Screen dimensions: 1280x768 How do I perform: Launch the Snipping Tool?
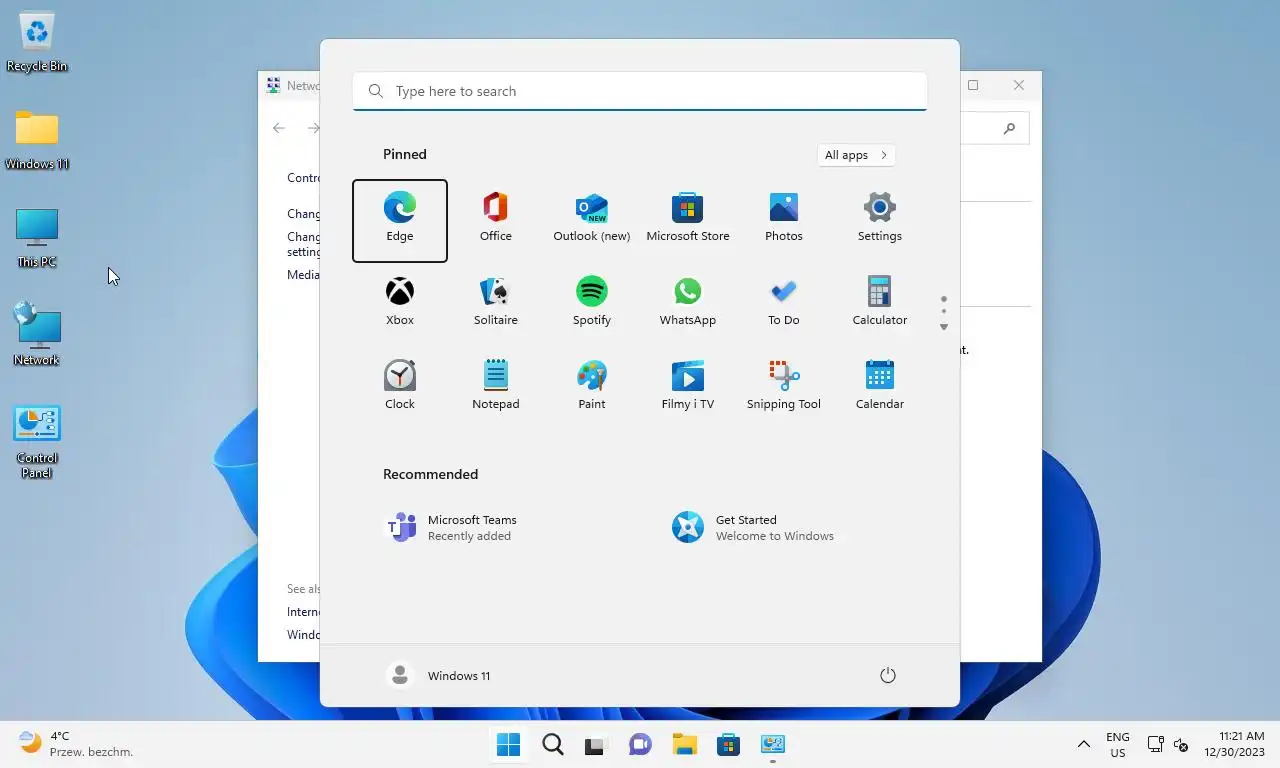pyautogui.click(x=784, y=389)
